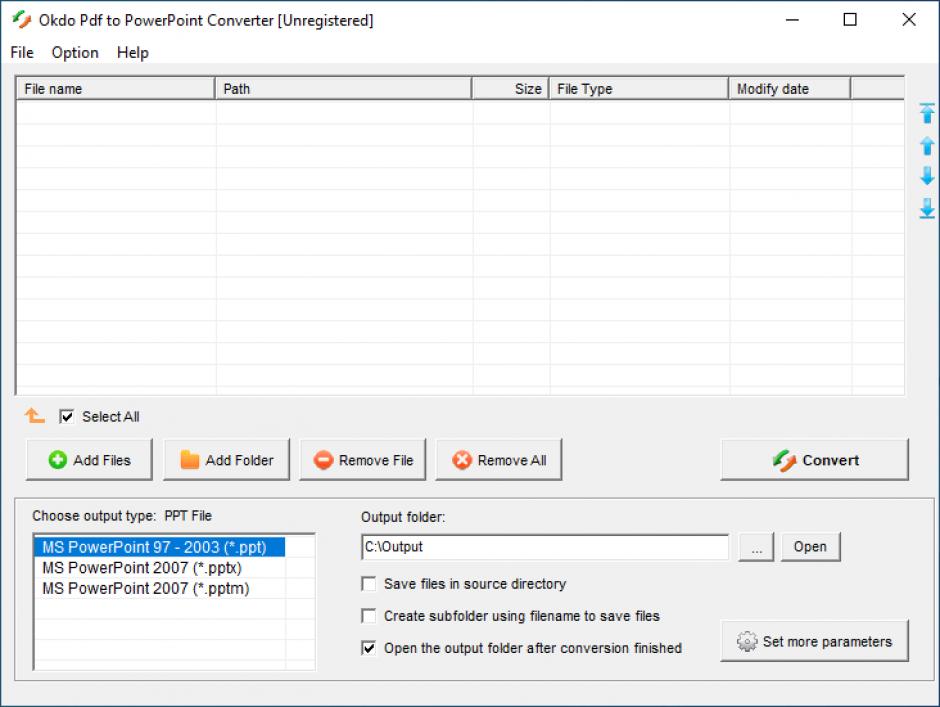Open the File menu
This screenshot has width=940, height=707.
click(x=22, y=53)
